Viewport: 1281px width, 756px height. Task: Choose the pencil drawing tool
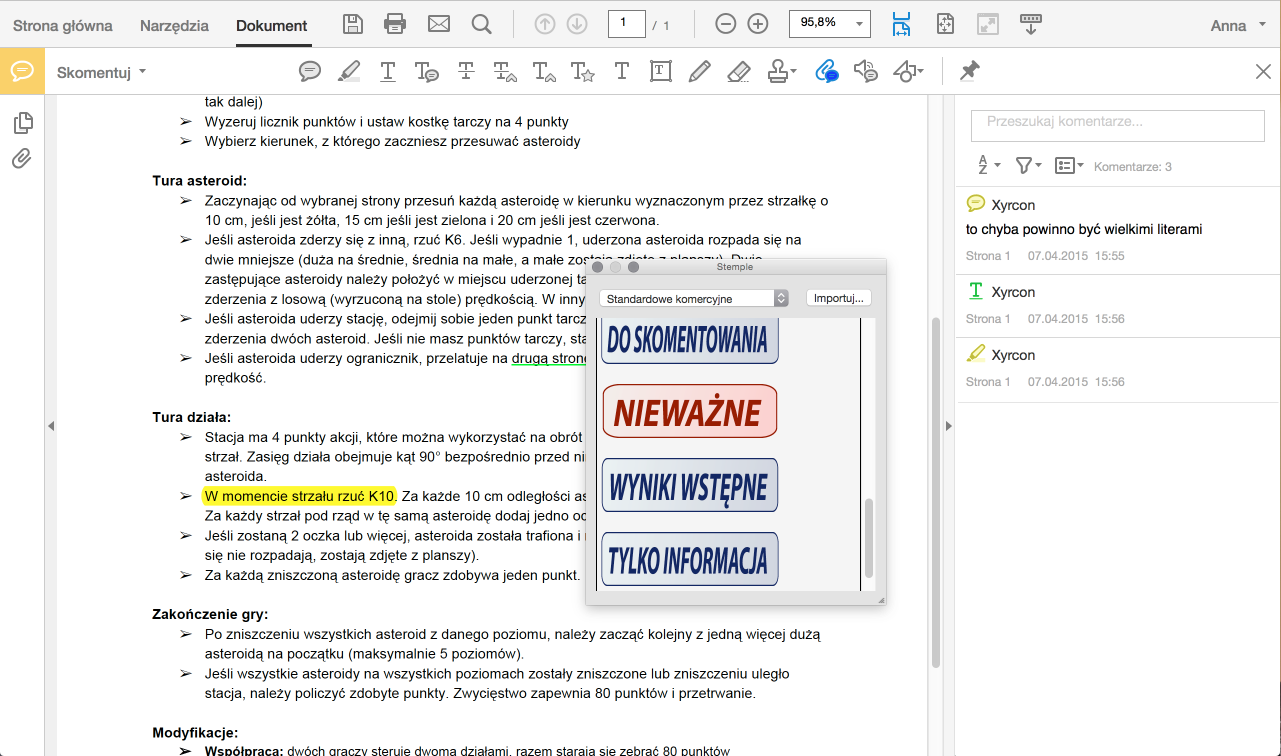699,71
